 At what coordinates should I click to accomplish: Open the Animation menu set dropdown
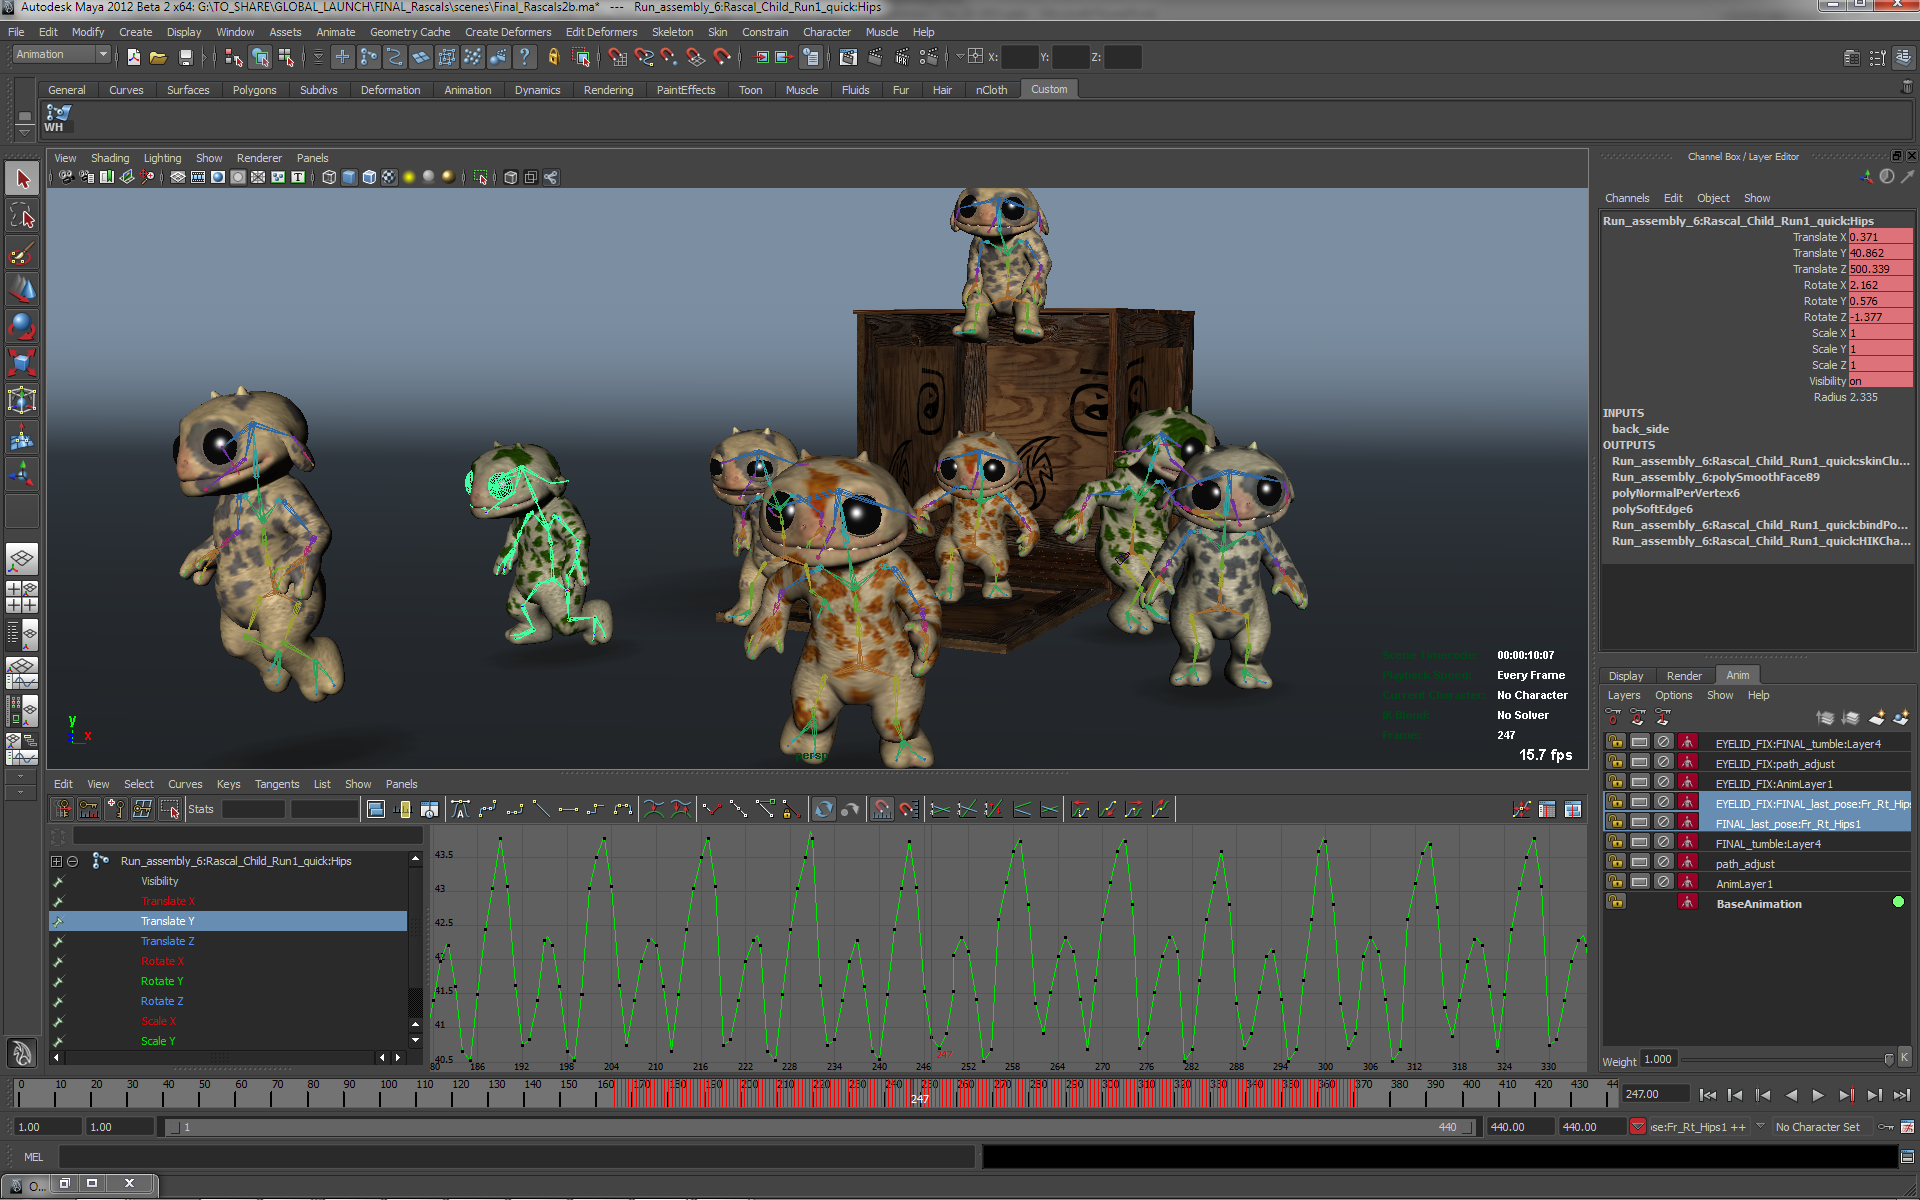pos(61,55)
